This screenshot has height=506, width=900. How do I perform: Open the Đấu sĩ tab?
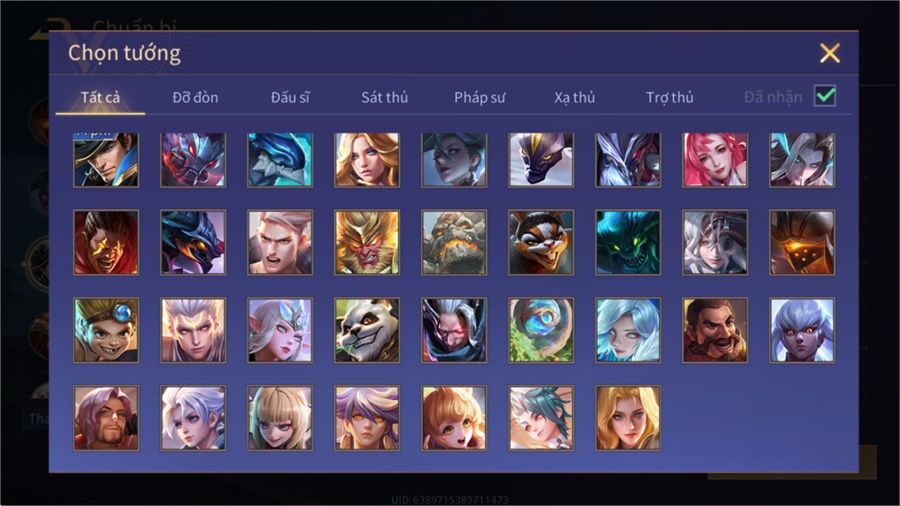290,98
